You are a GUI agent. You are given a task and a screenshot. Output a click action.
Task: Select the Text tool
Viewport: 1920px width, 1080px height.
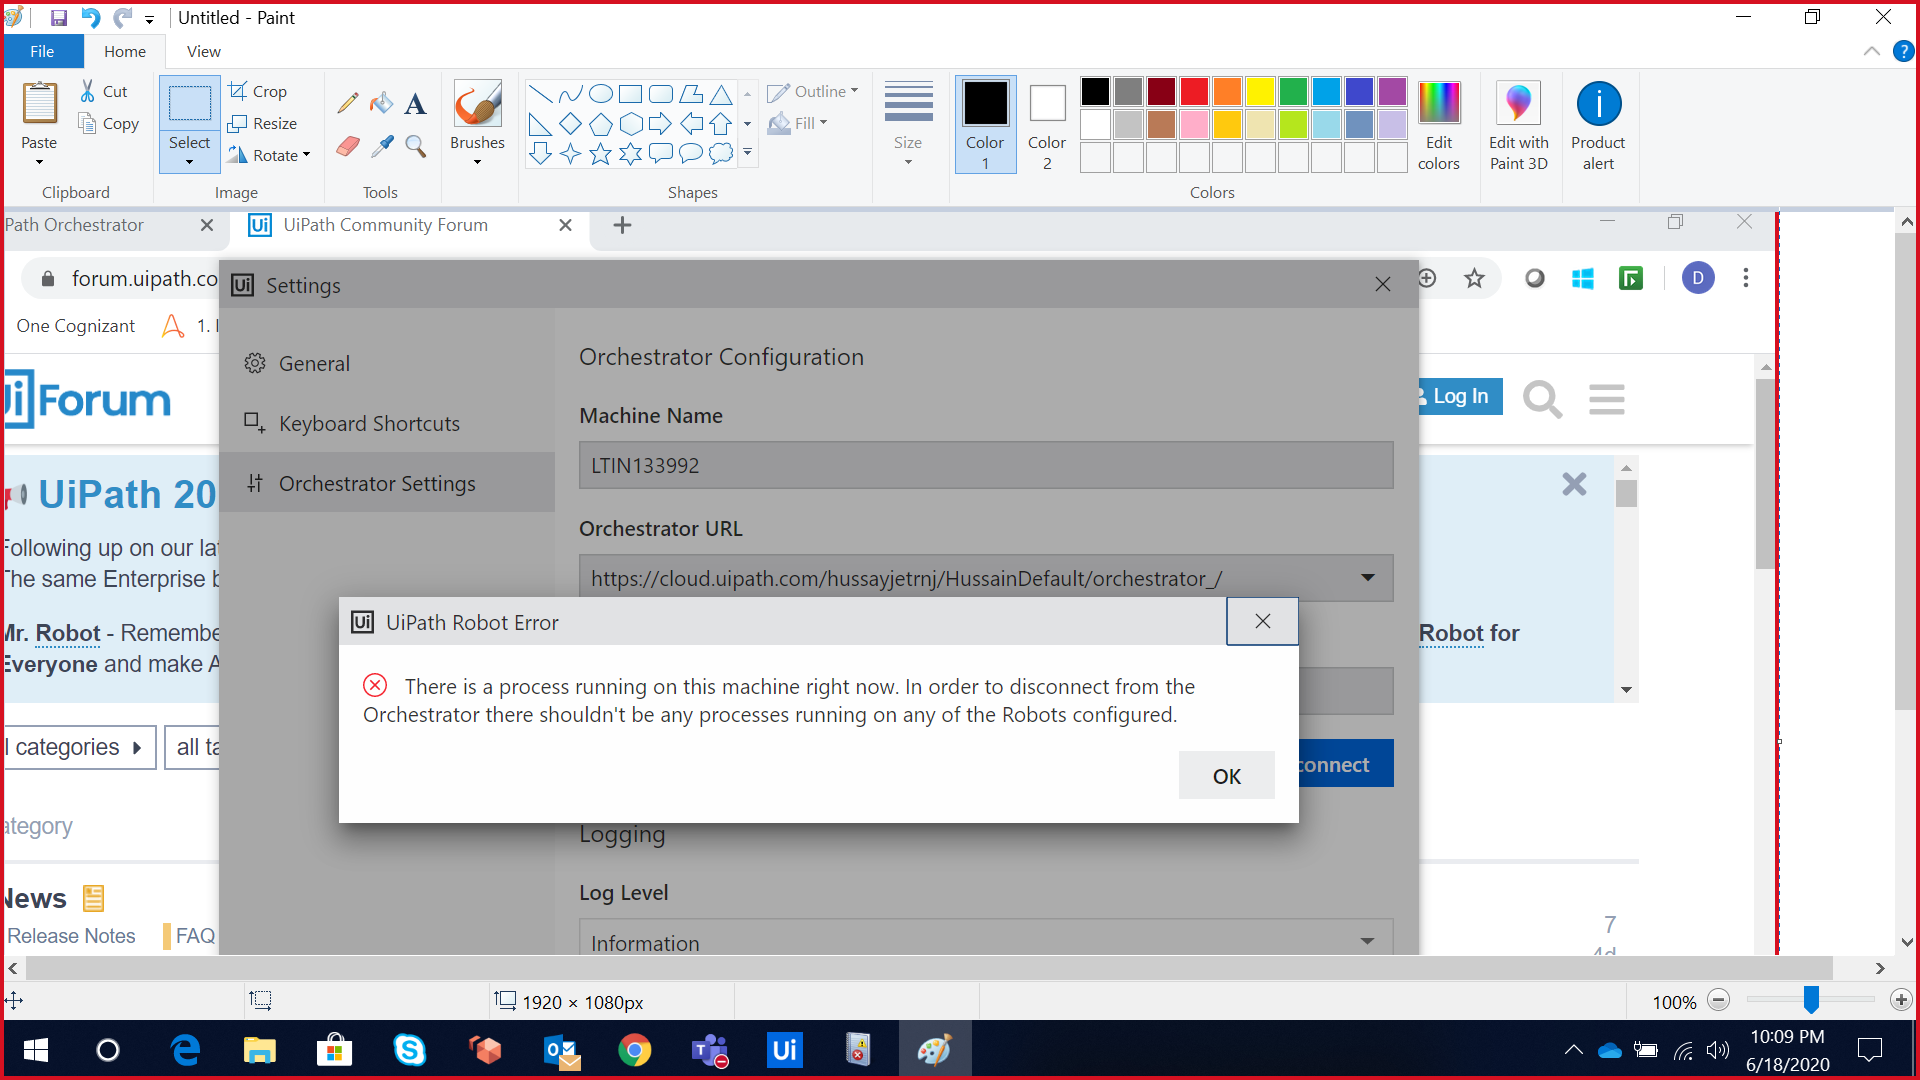[415, 103]
